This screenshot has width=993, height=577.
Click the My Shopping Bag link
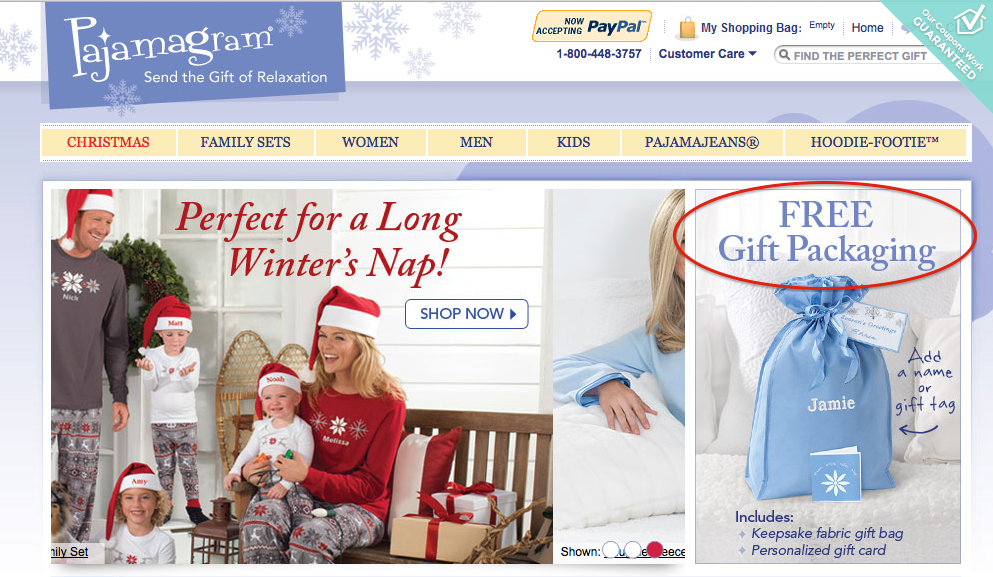pos(751,28)
